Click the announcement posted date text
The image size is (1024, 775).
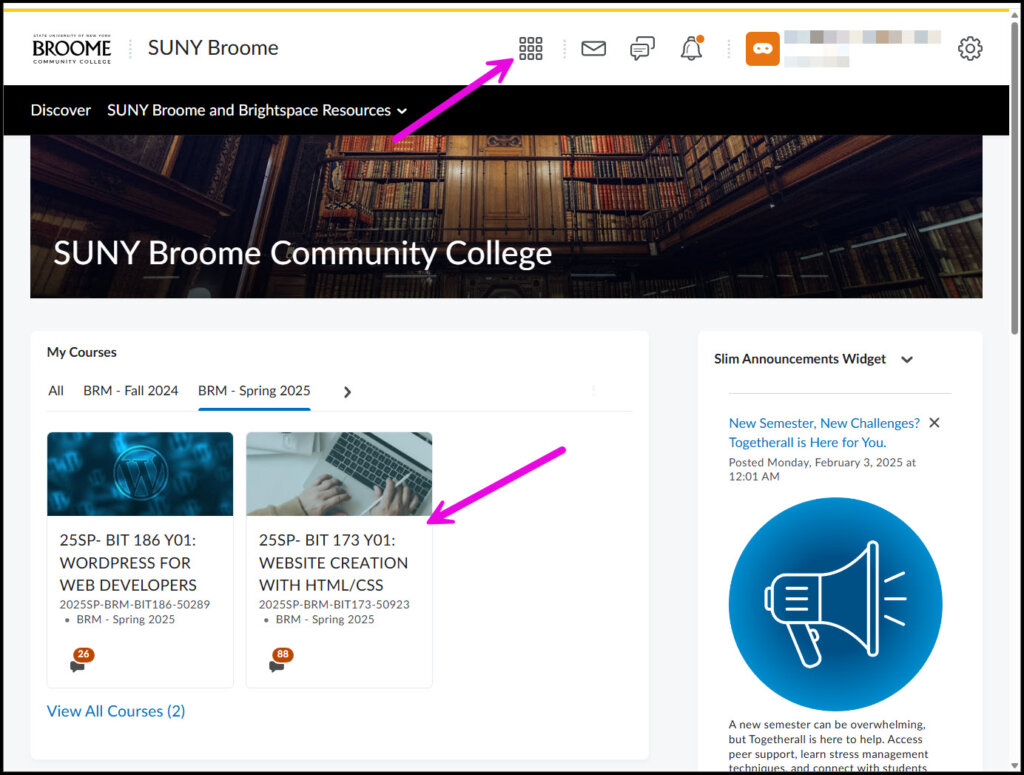tap(822, 469)
